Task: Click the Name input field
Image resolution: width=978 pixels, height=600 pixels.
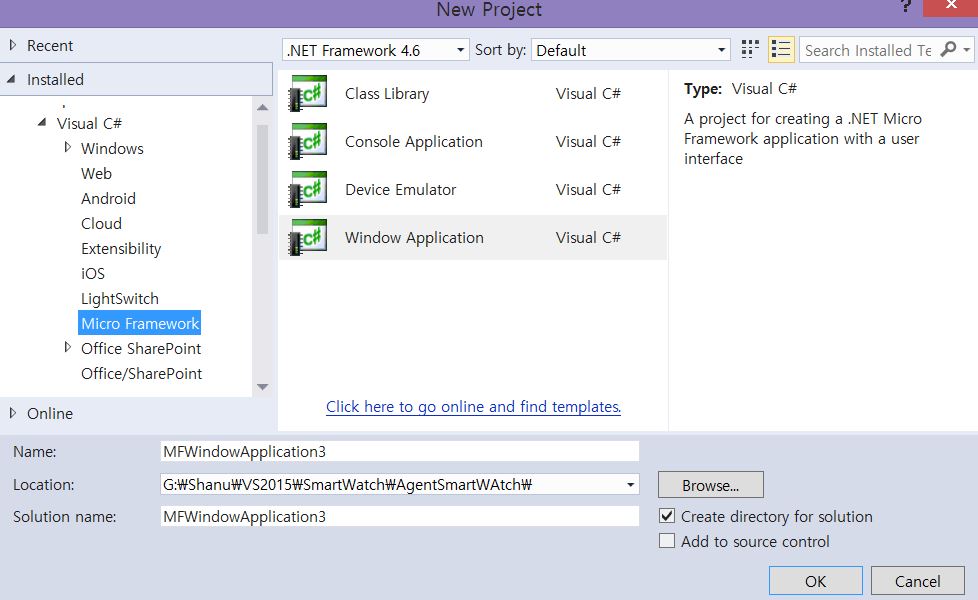Action: tap(400, 451)
